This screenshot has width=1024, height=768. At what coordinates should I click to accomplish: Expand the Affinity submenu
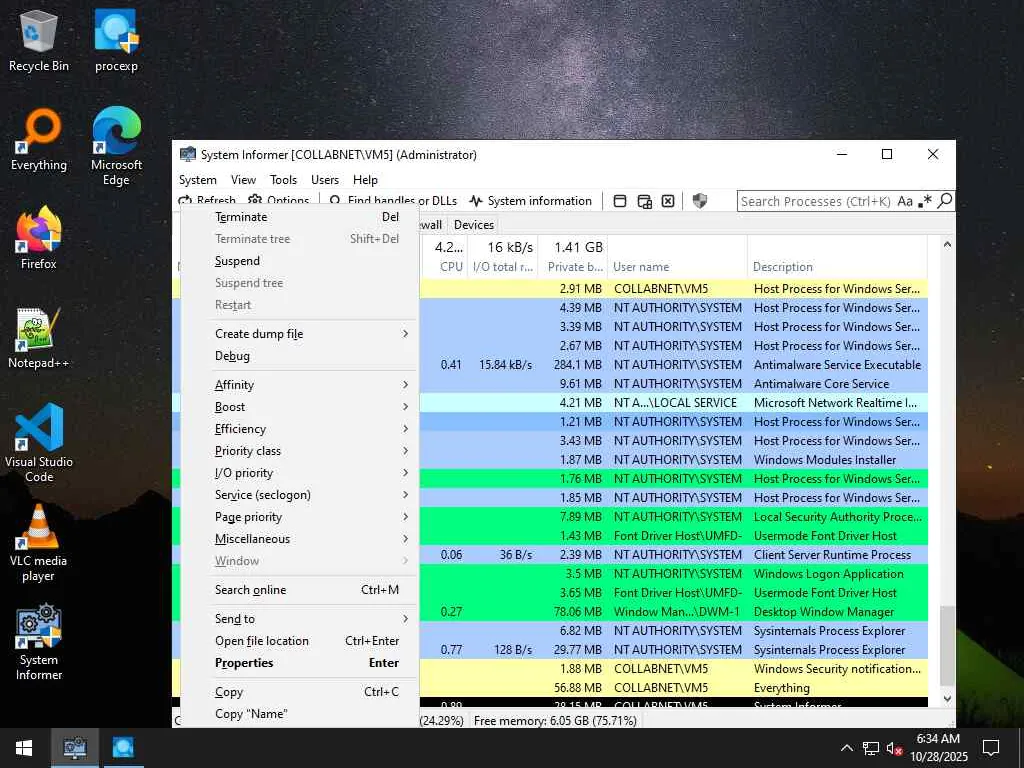click(x=300, y=385)
